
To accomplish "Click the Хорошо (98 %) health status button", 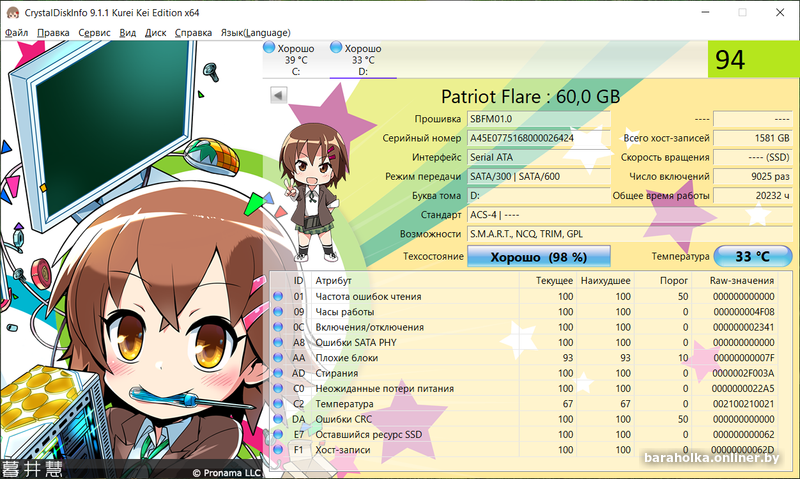I will click(x=539, y=257).
